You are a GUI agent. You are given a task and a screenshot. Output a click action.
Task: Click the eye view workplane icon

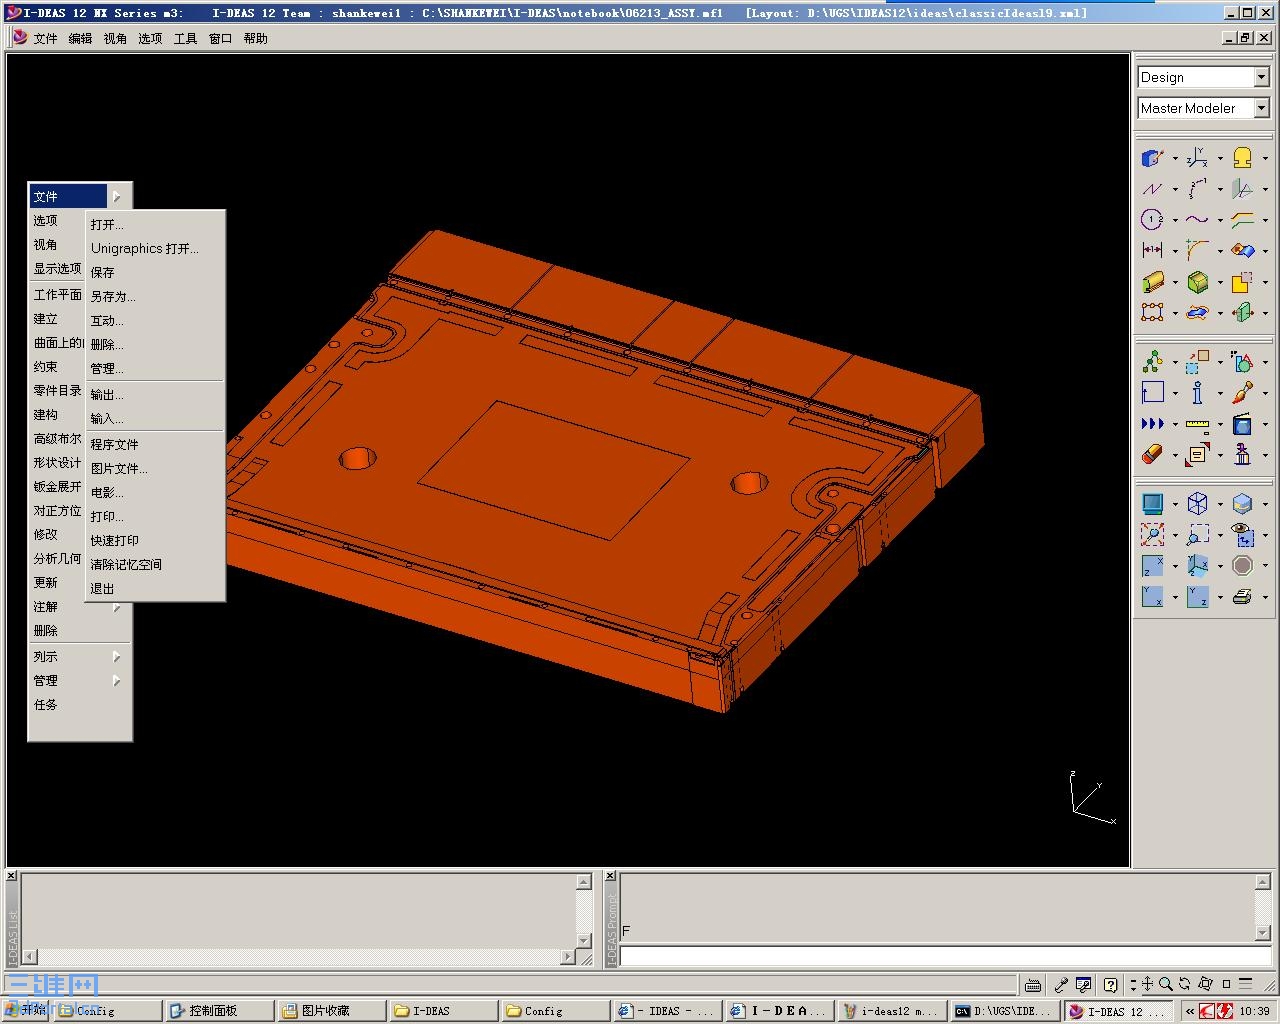point(1242,535)
